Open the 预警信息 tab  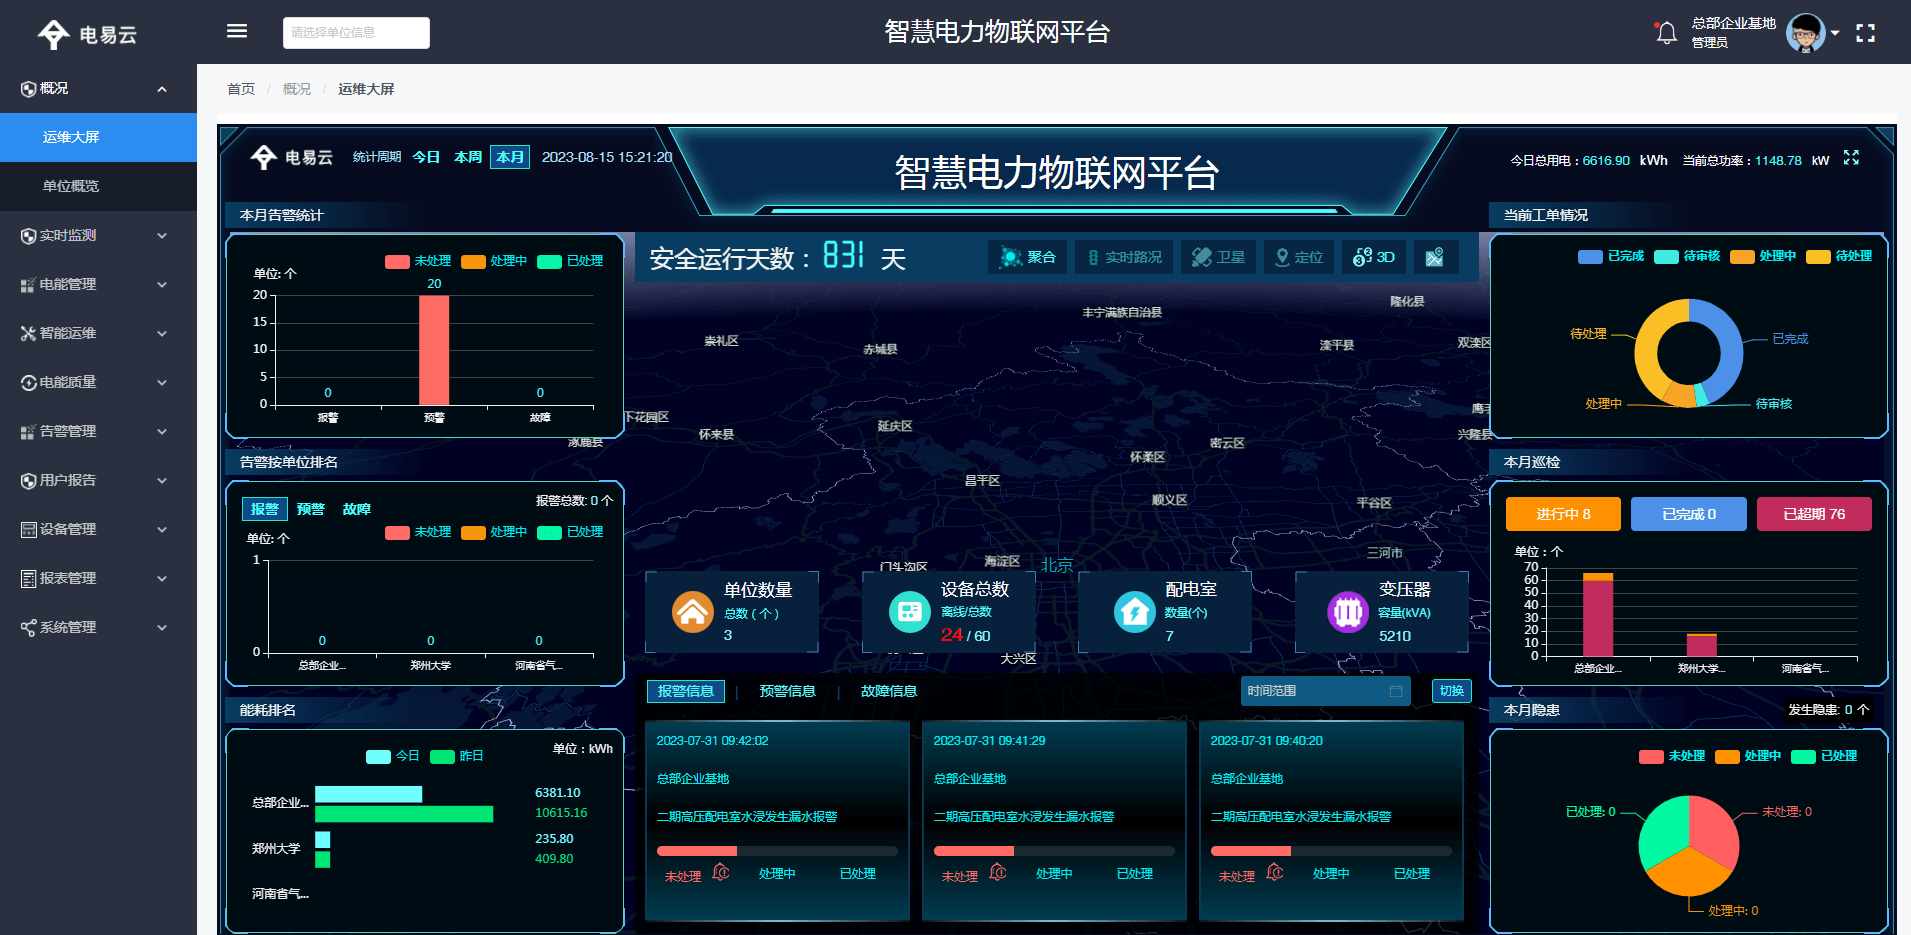tap(787, 691)
